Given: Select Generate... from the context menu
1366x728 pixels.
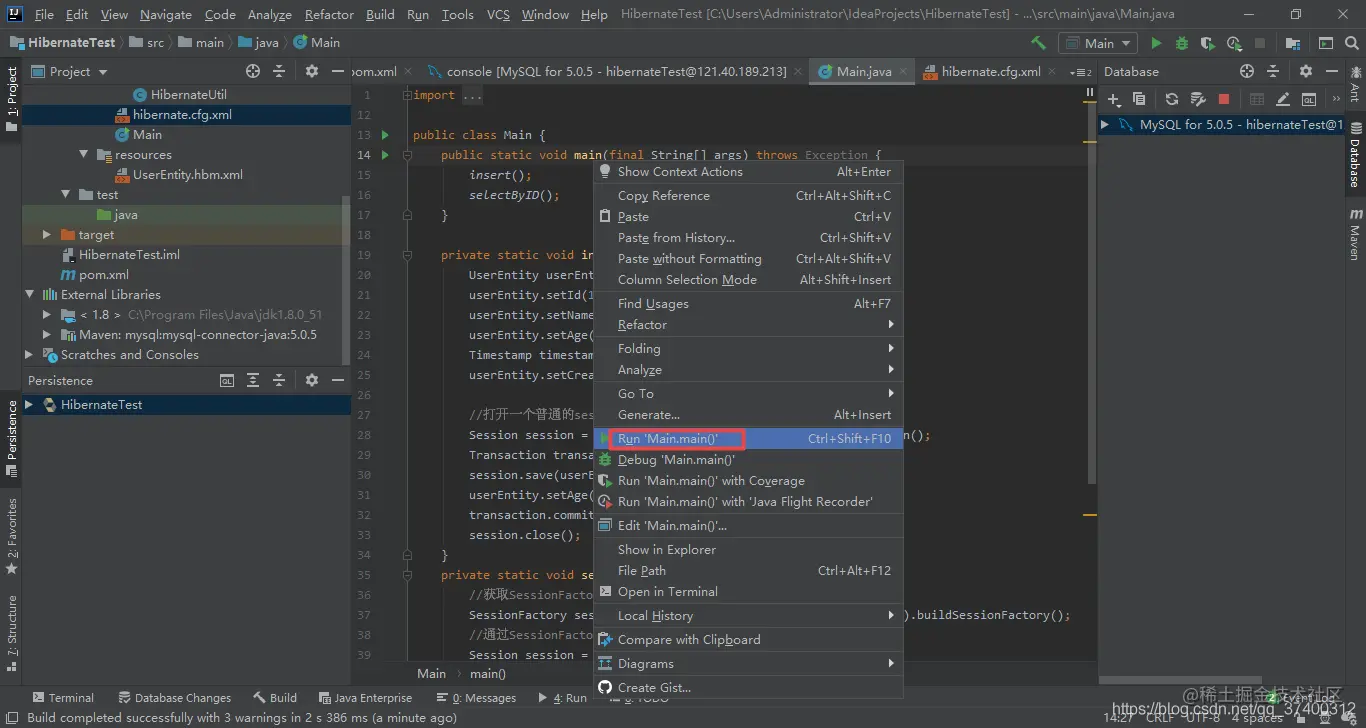Looking at the screenshot, I should [749, 415].
